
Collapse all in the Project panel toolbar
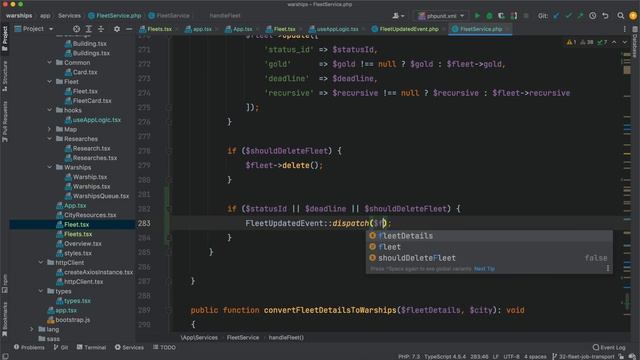pyautogui.click(x=101, y=29)
